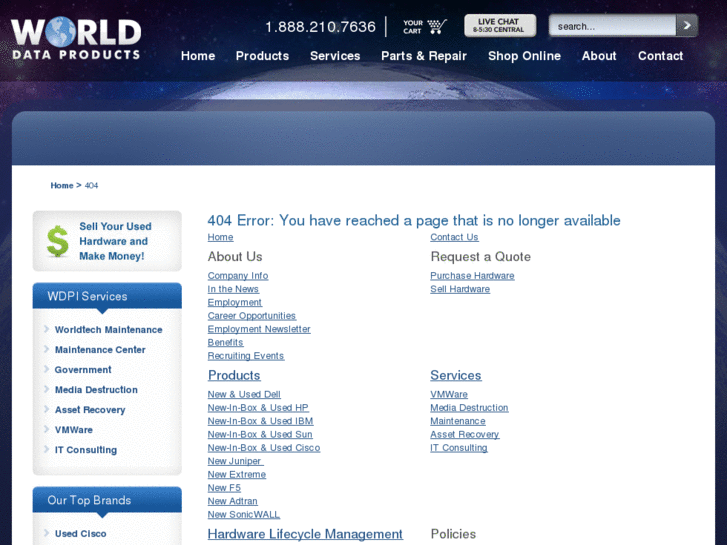The height and width of the screenshot is (545, 727).
Task: Open the Recruiting Events link
Action: (x=246, y=356)
